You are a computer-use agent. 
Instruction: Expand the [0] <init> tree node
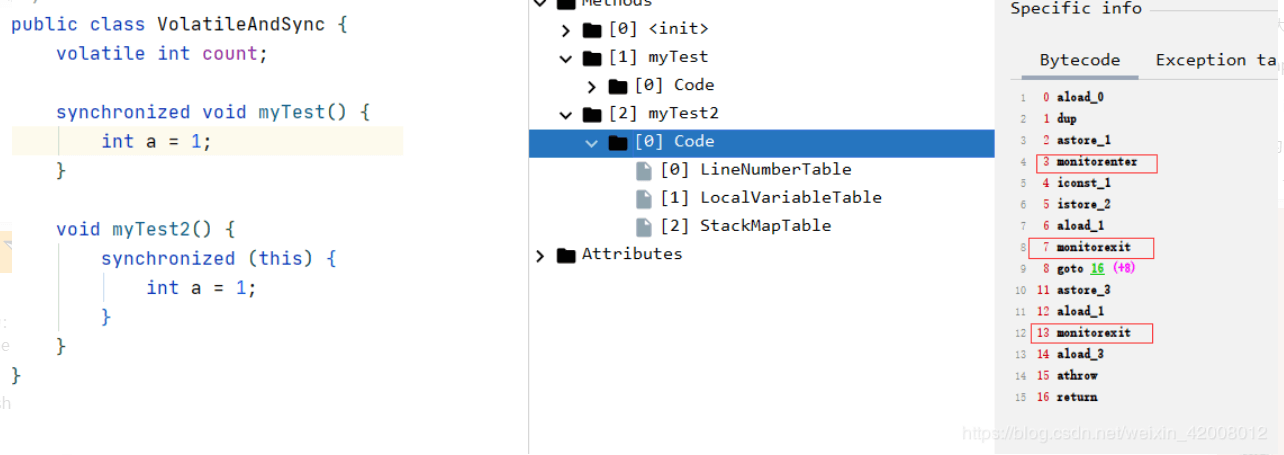[566, 30]
